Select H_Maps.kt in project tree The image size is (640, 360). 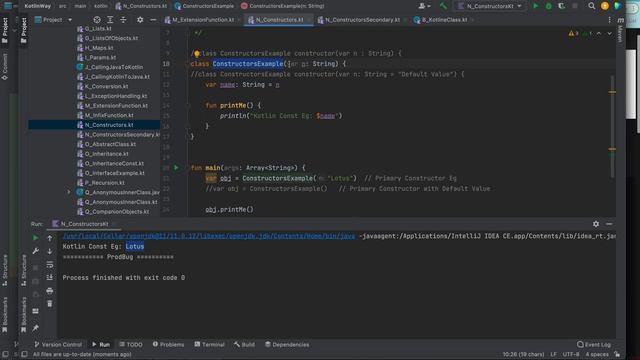[x=99, y=48]
